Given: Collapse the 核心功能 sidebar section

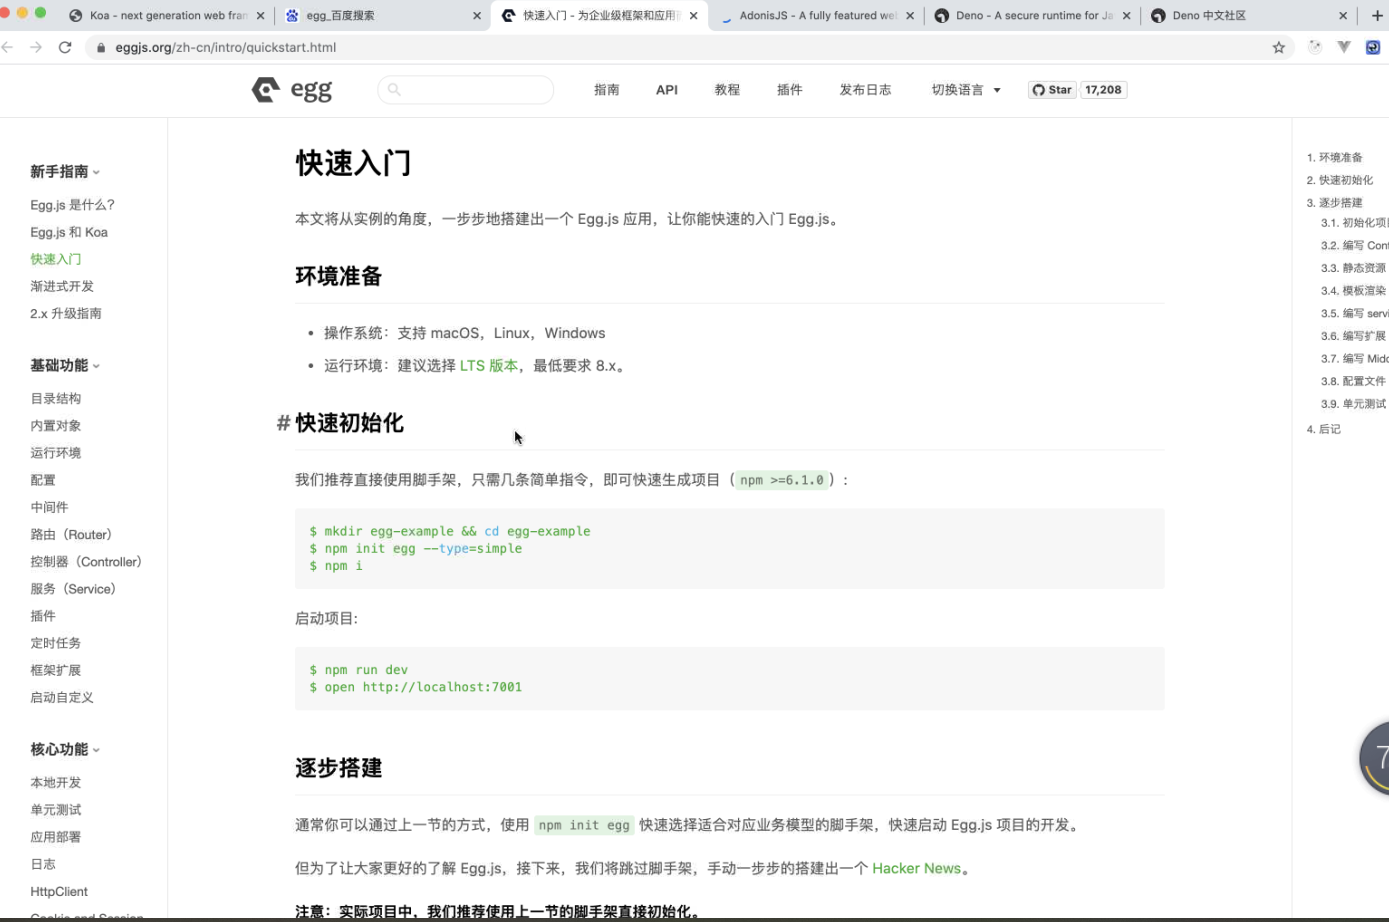Looking at the screenshot, I should pos(65,750).
